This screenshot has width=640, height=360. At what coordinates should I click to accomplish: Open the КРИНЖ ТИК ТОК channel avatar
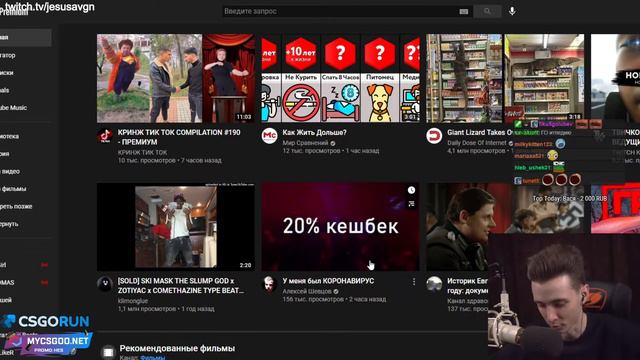(105, 136)
